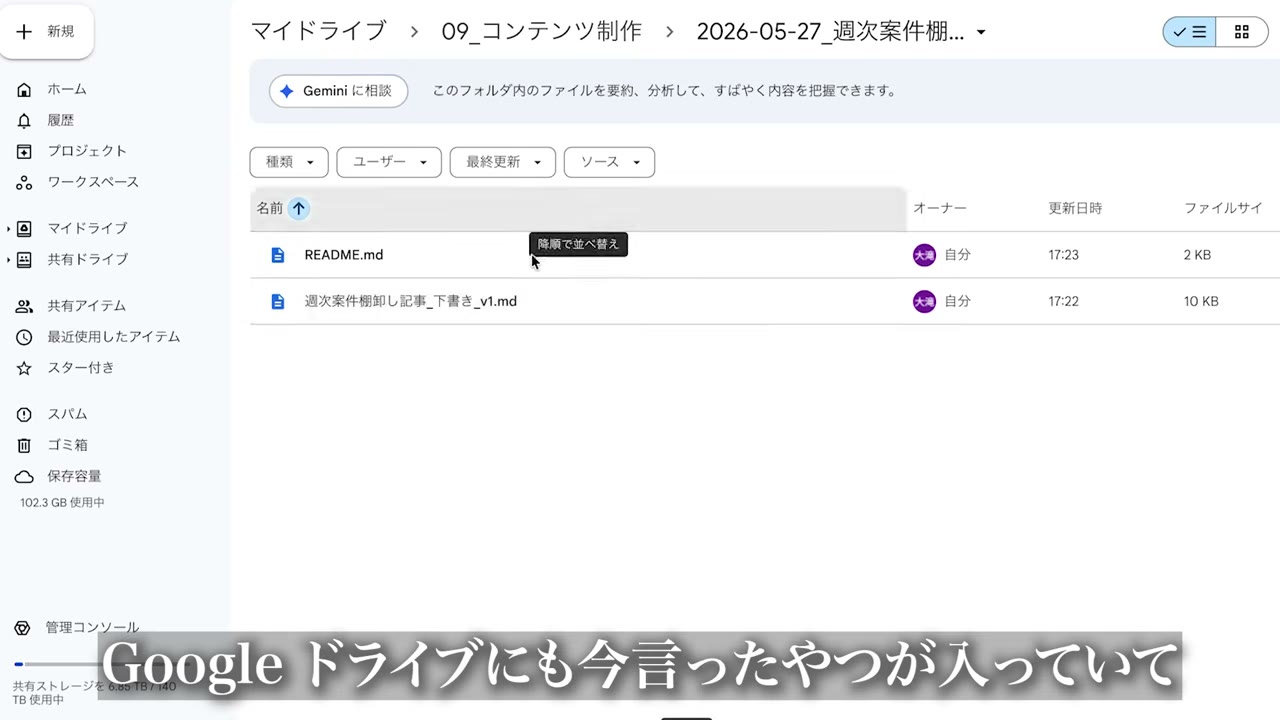1280x720 pixels.
Task: Open 共有アイテム in the sidebar
Action: coord(87,306)
